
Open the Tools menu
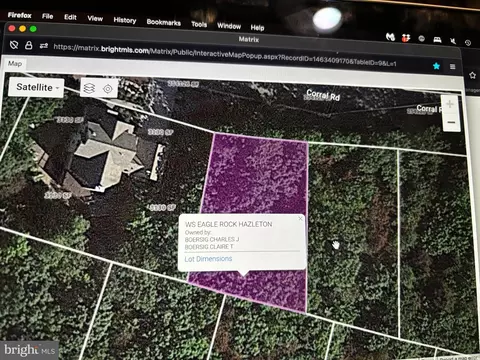(199, 24)
